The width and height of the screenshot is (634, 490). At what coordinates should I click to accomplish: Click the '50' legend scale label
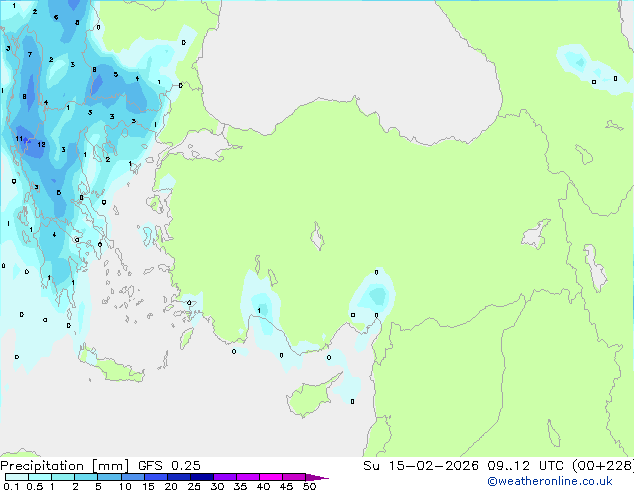coord(309,486)
